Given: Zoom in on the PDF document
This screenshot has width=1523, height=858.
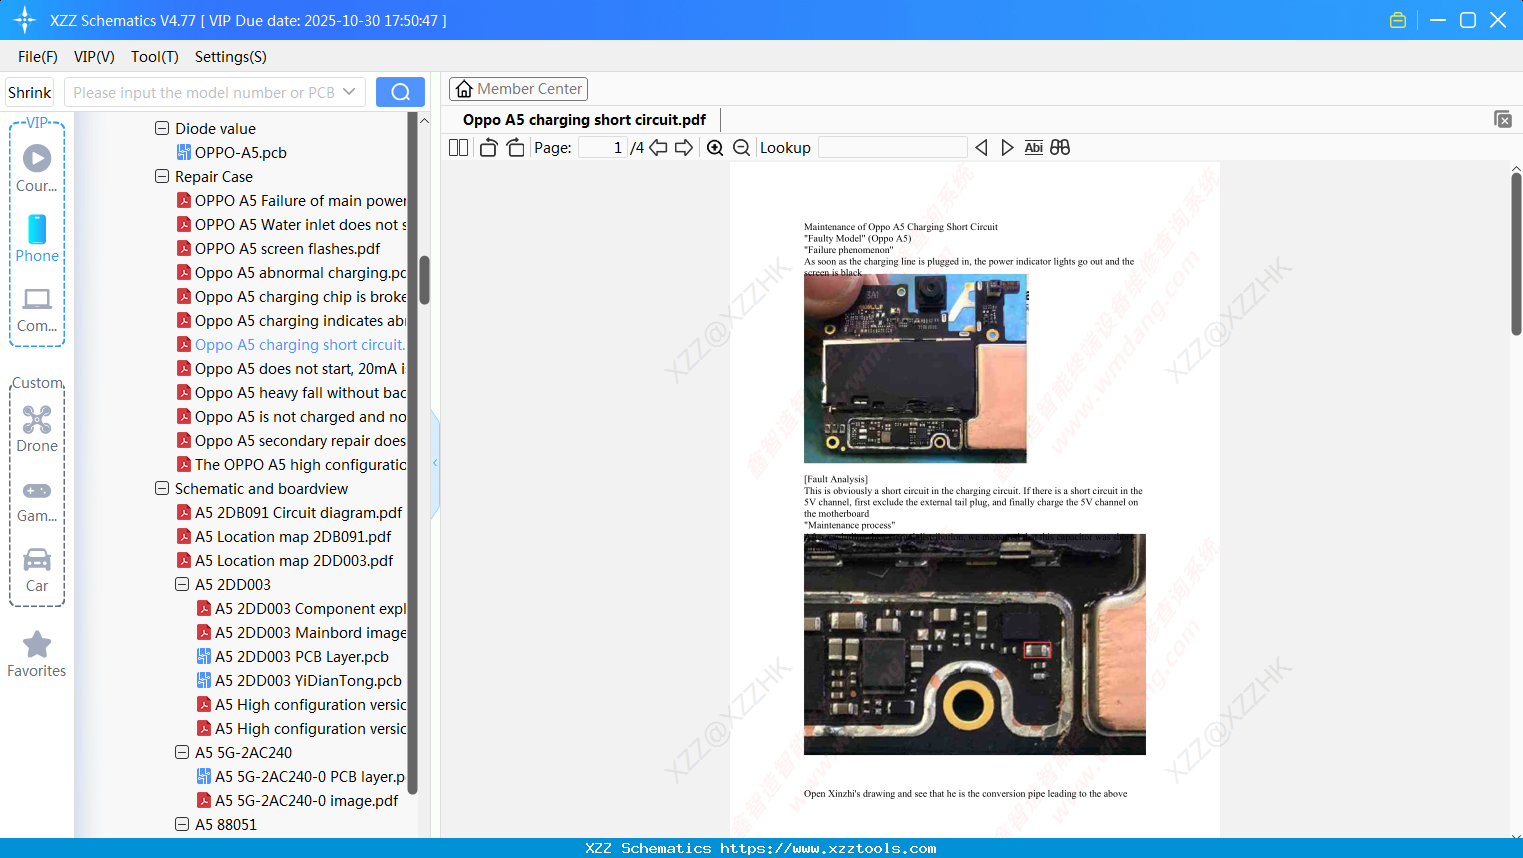Looking at the screenshot, I should (x=715, y=148).
